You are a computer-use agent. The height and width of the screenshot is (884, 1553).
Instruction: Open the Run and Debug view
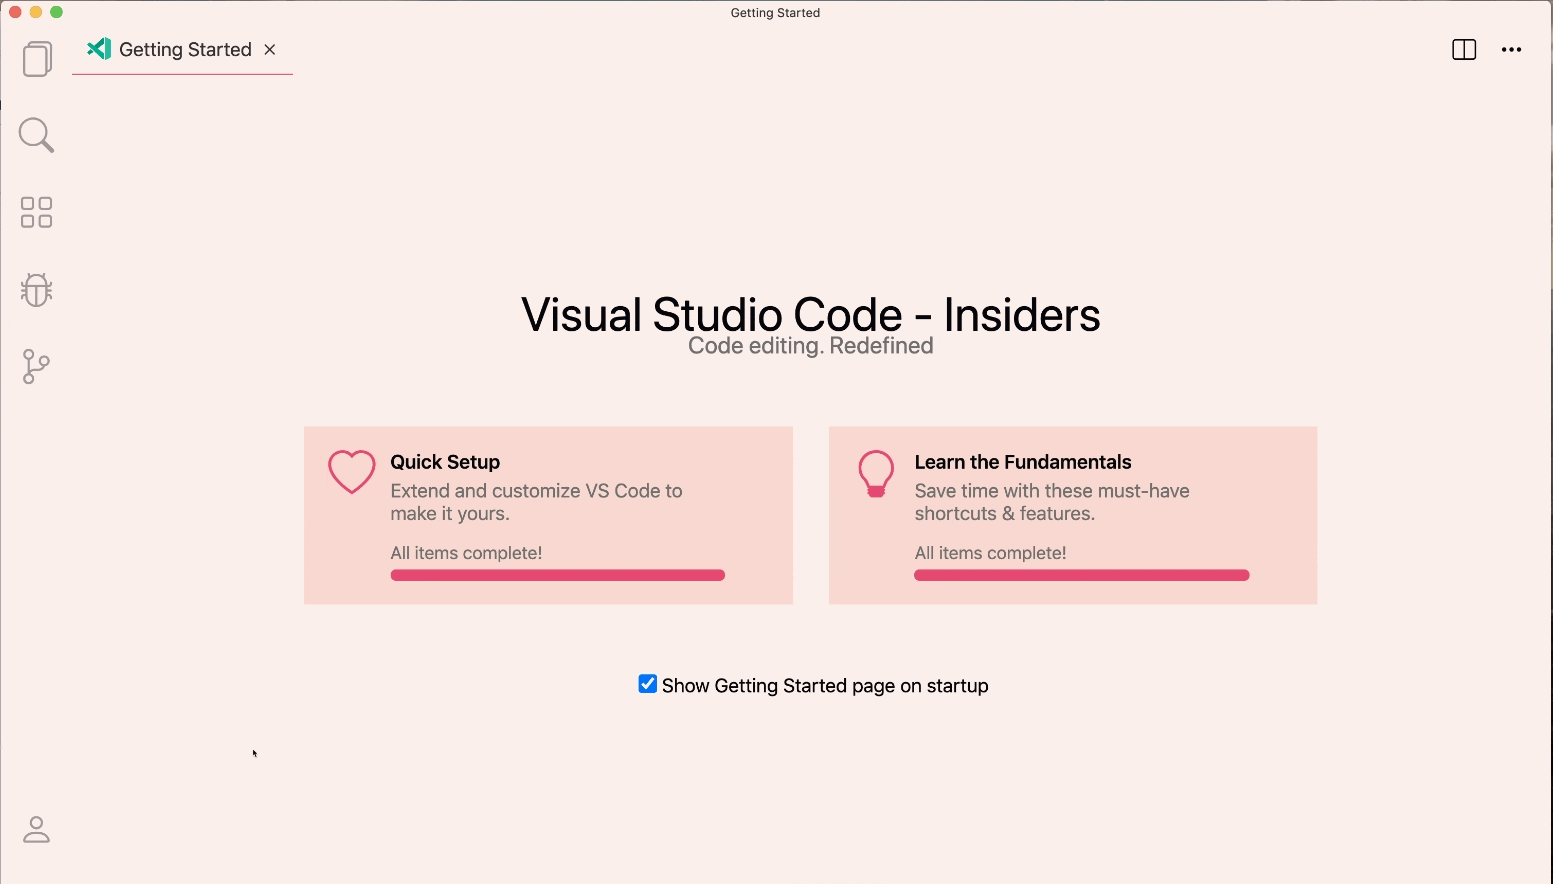click(x=36, y=289)
